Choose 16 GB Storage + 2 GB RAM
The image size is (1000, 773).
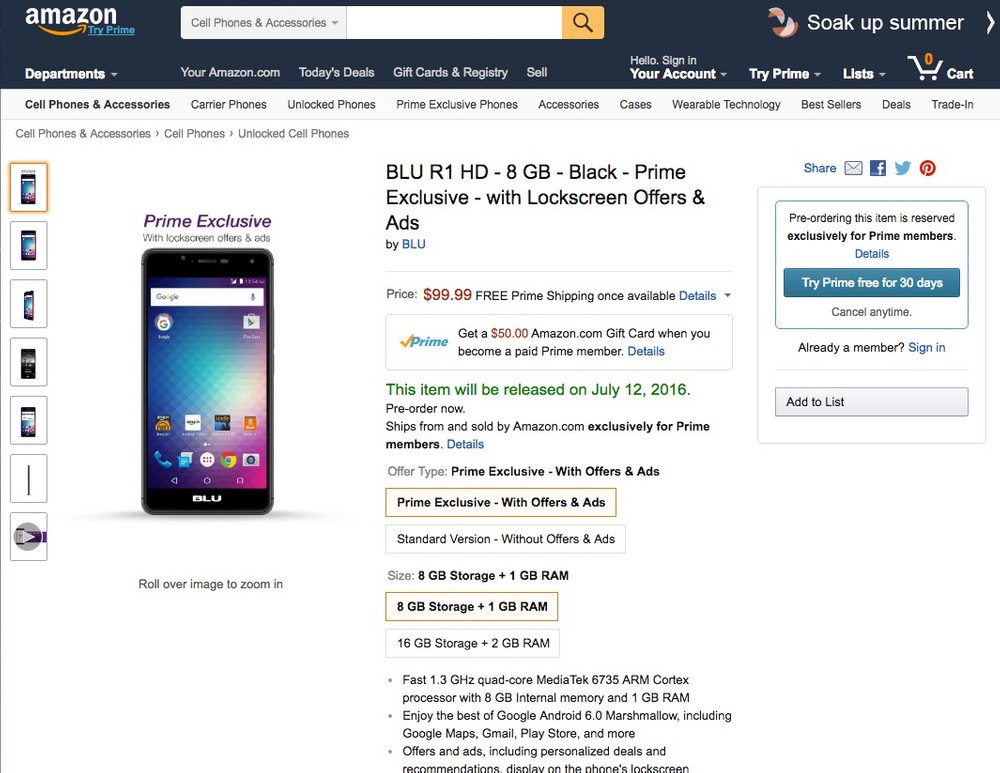coord(473,643)
